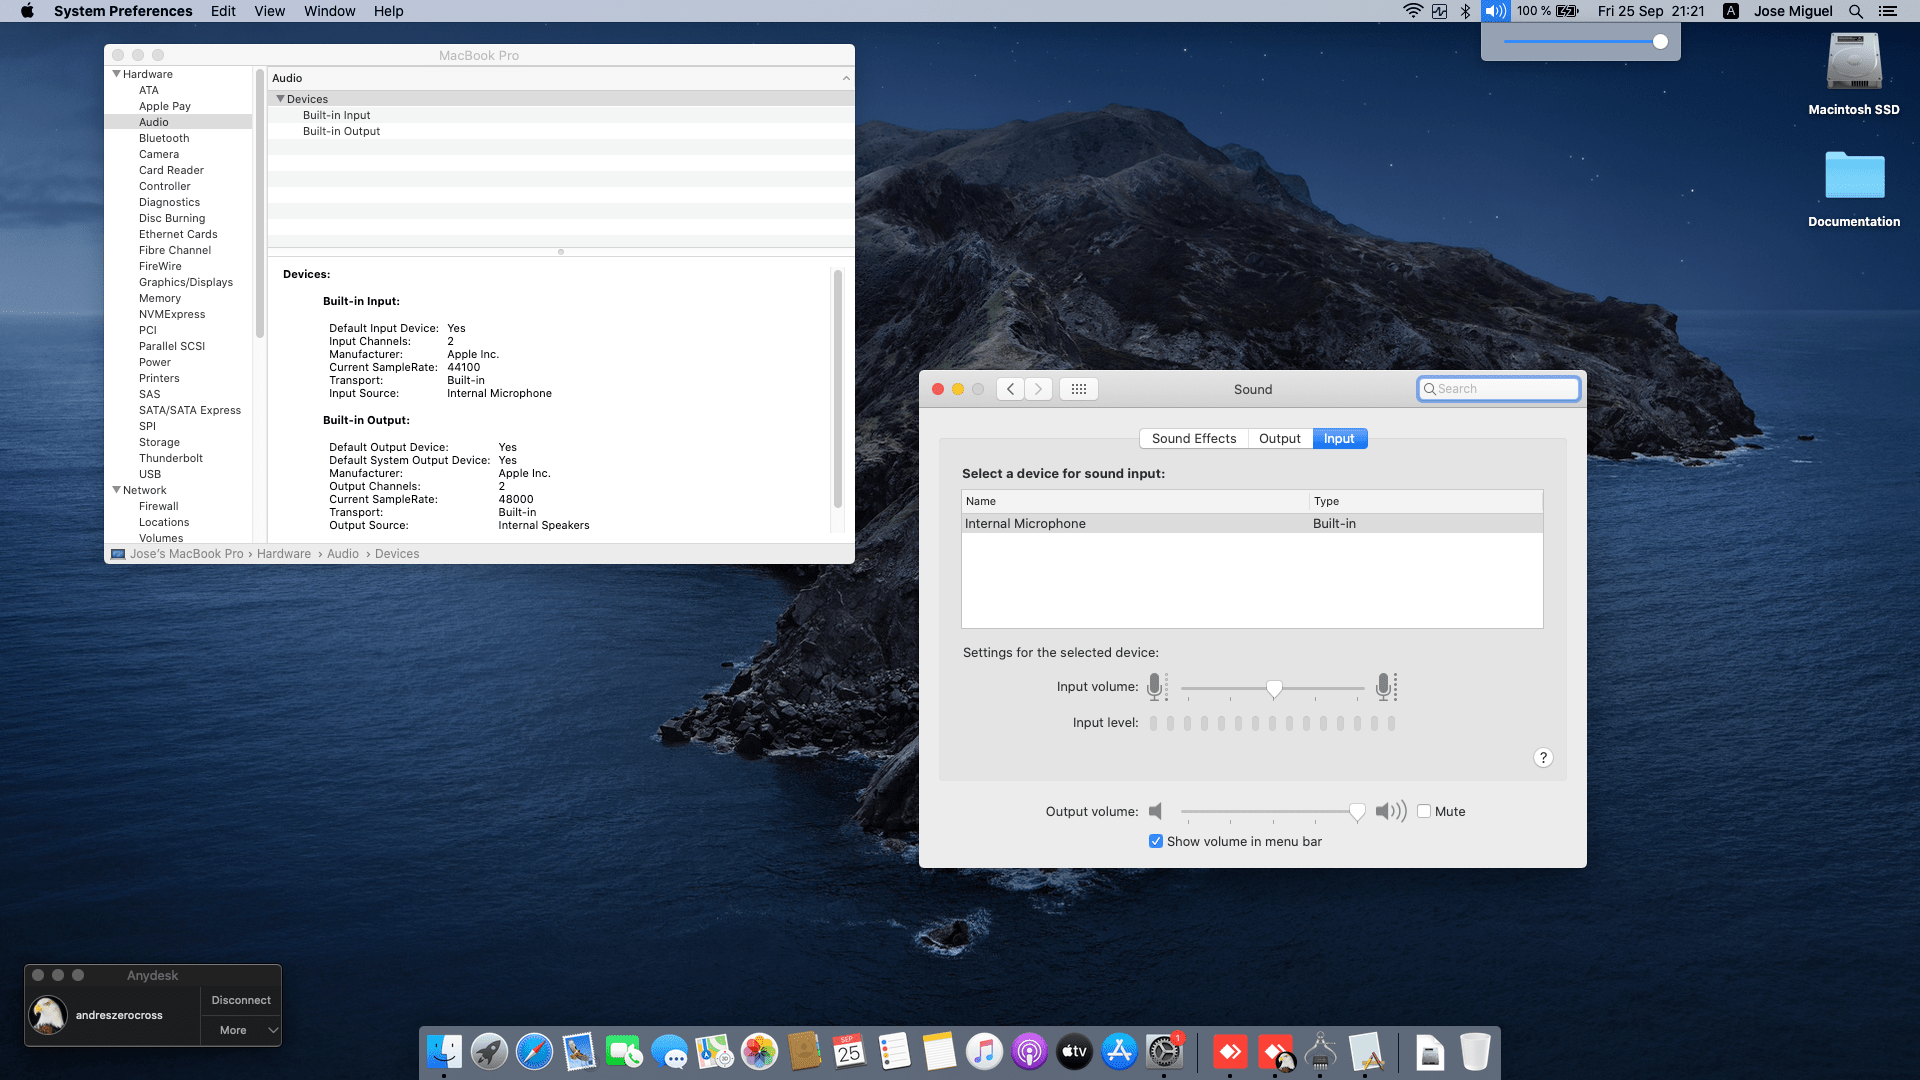Click the help question mark button
Viewport: 1920px width, 1080px height.
1542,757
